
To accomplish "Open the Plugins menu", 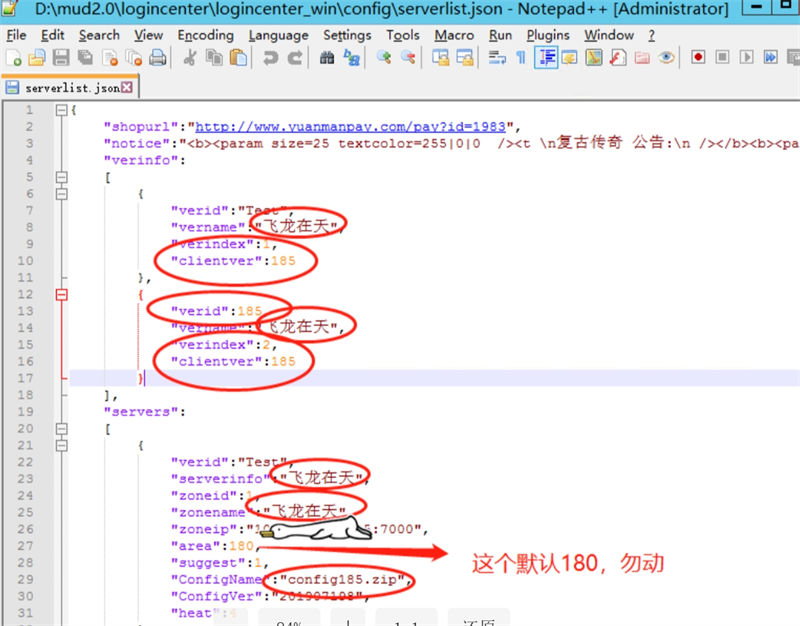I will (x=547, y=35).
